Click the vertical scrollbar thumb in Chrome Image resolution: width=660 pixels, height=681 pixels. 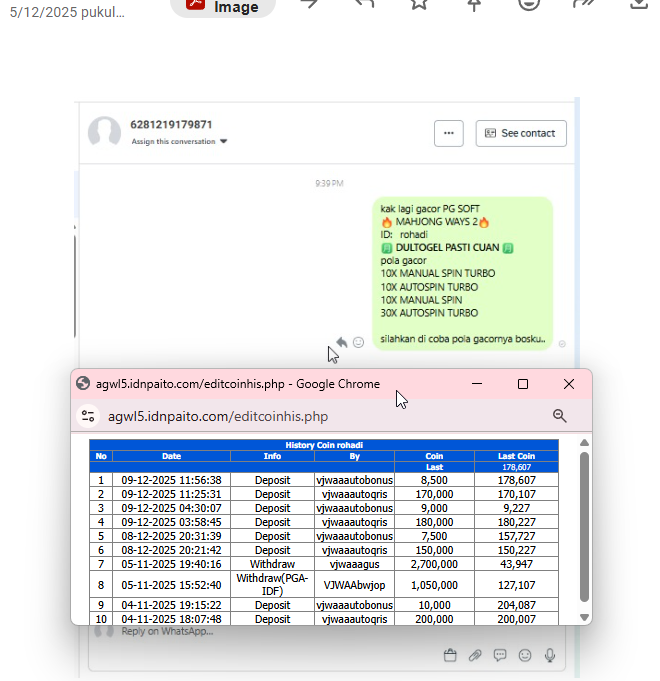tap(584, 527)
